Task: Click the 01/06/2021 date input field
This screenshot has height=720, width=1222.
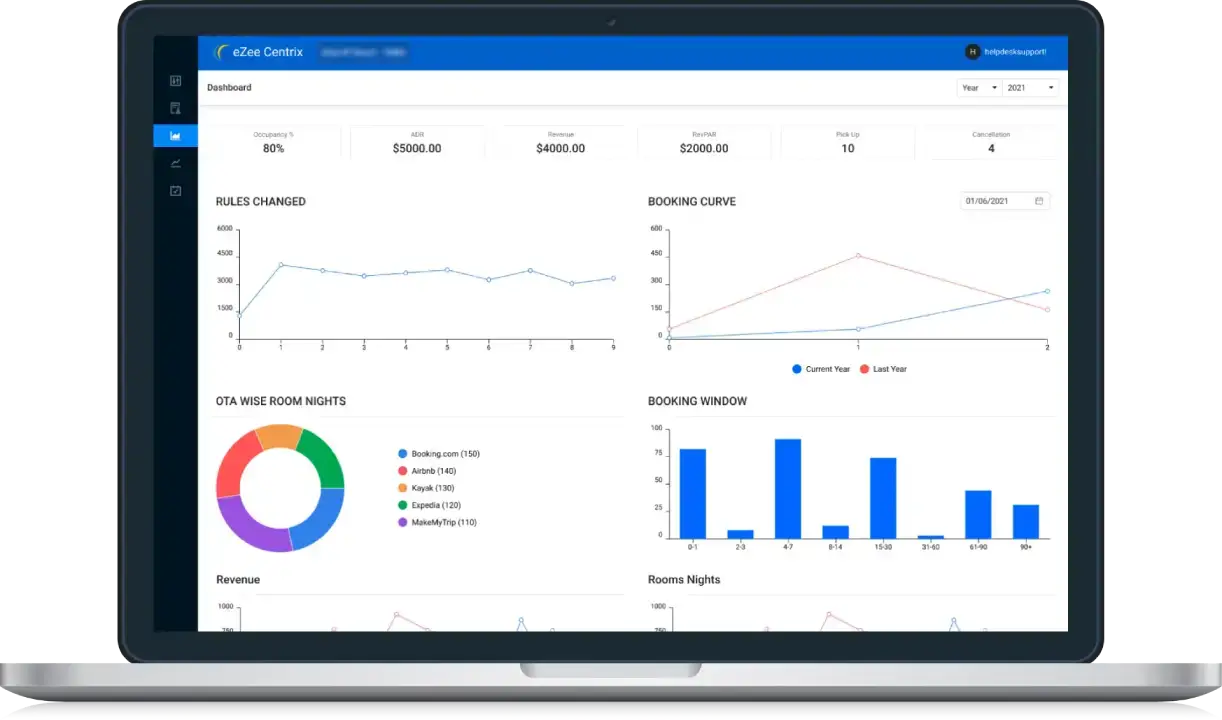Action: [994, 201]
